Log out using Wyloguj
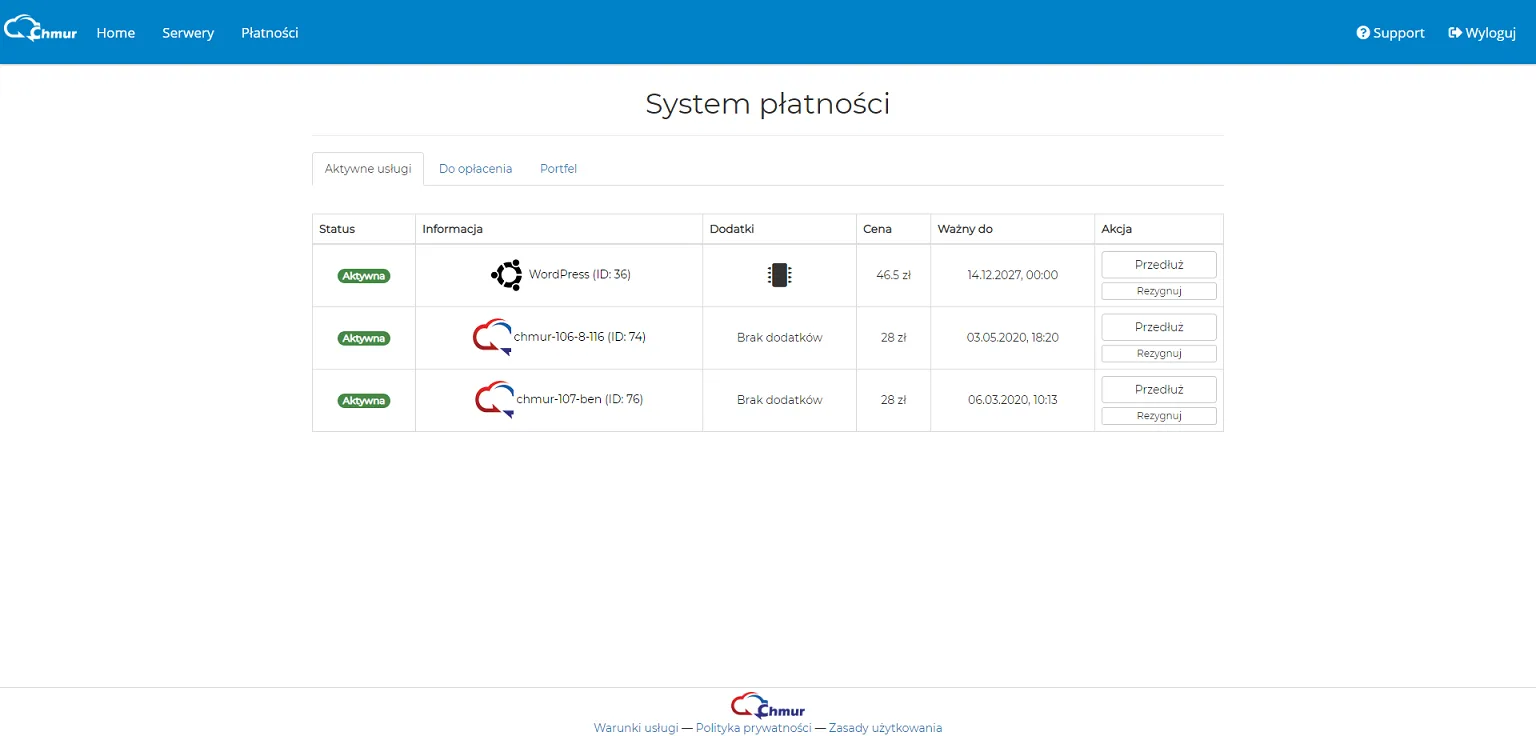 pos(1482,33)
